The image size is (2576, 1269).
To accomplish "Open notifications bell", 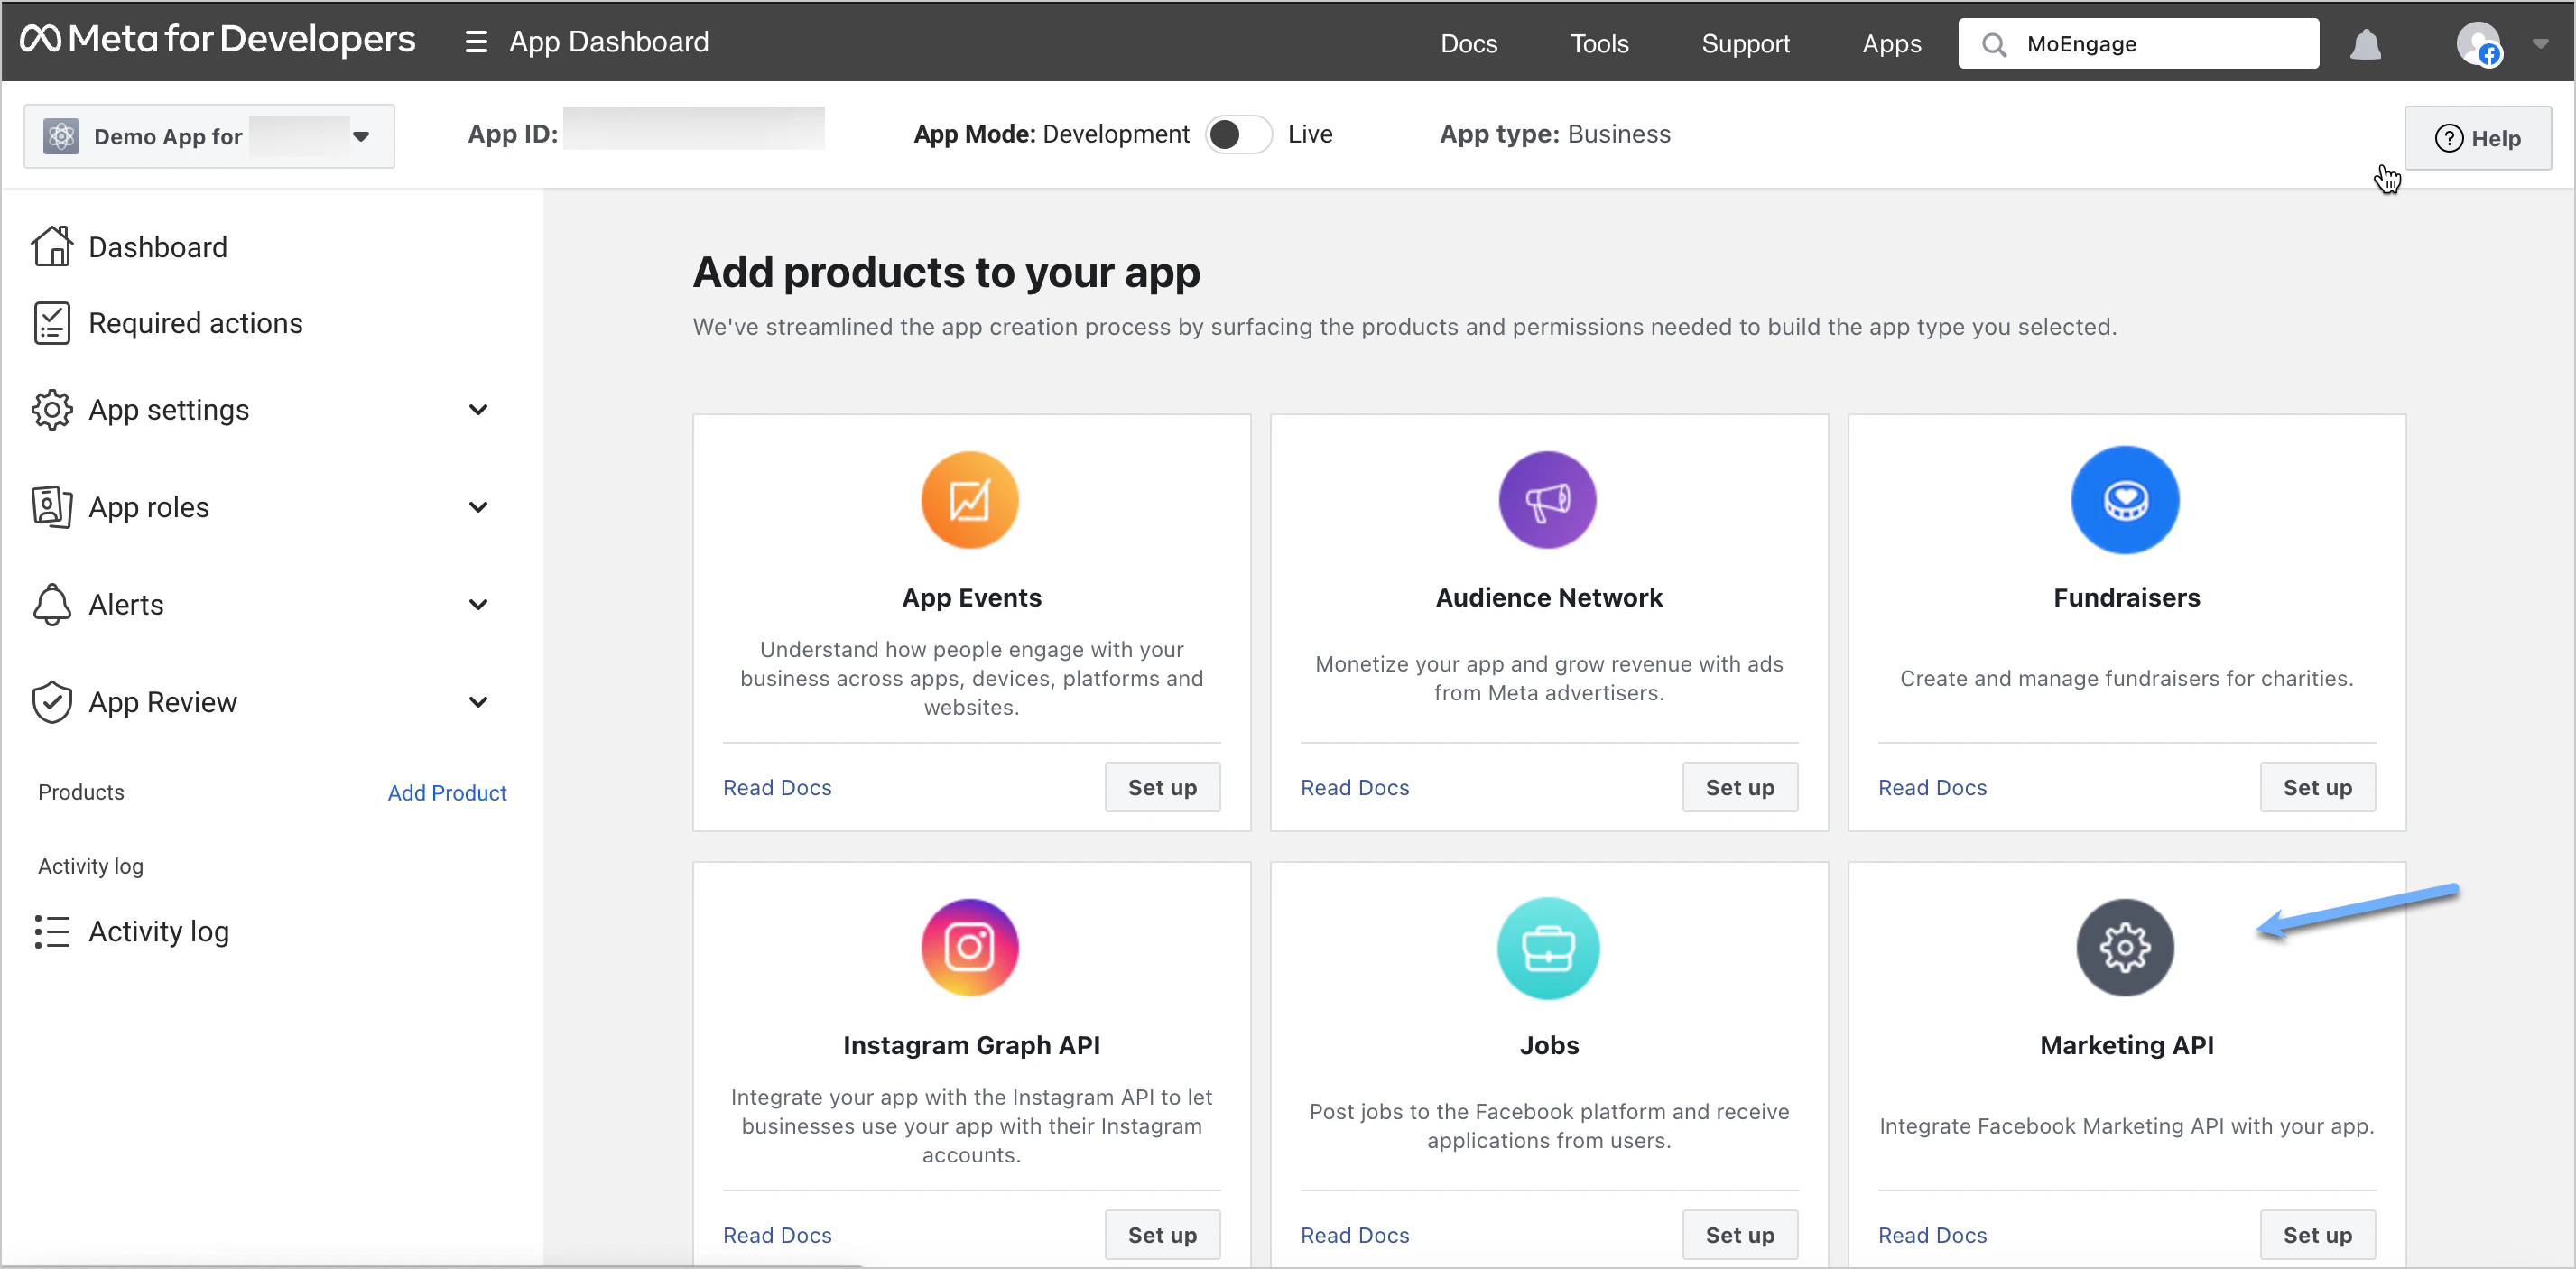I will click(x=2365, y=44).
